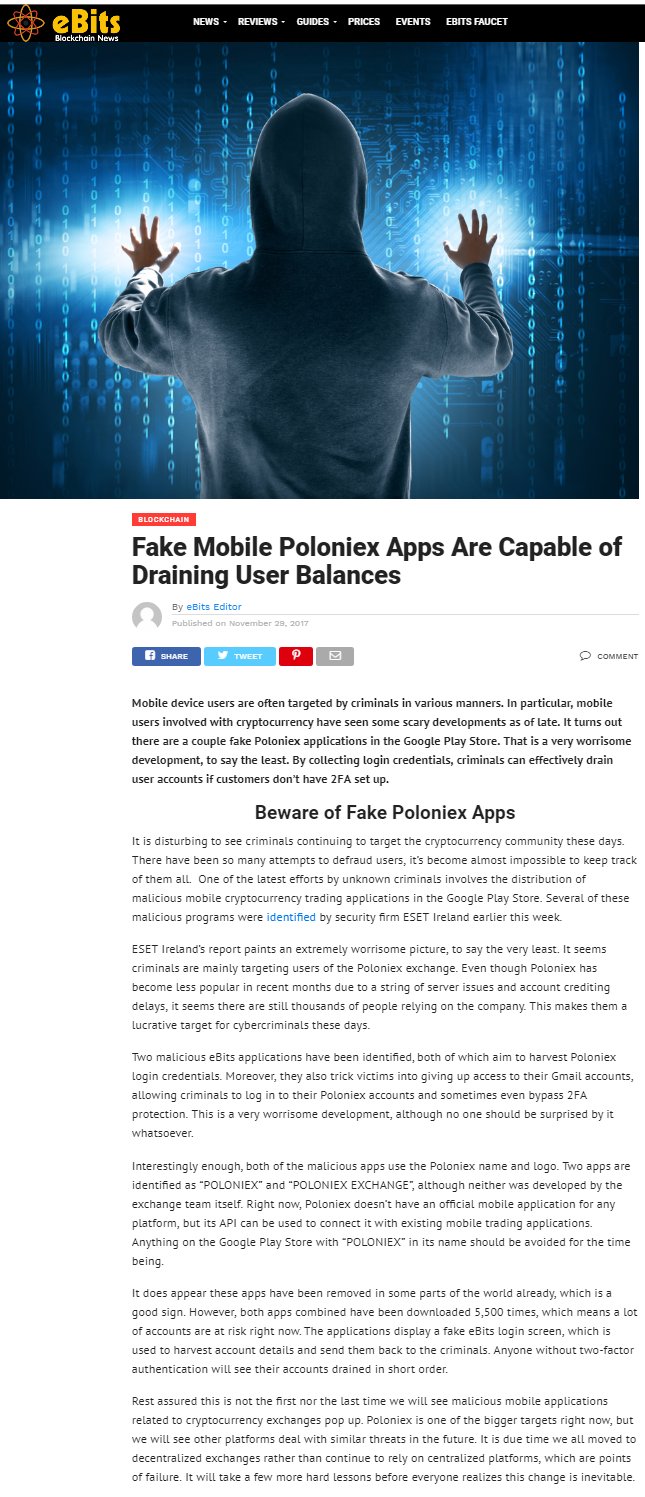Click the 'Beware of Fake Poloniex Apps' subheading
The image size is (645, 1497).
385,812
